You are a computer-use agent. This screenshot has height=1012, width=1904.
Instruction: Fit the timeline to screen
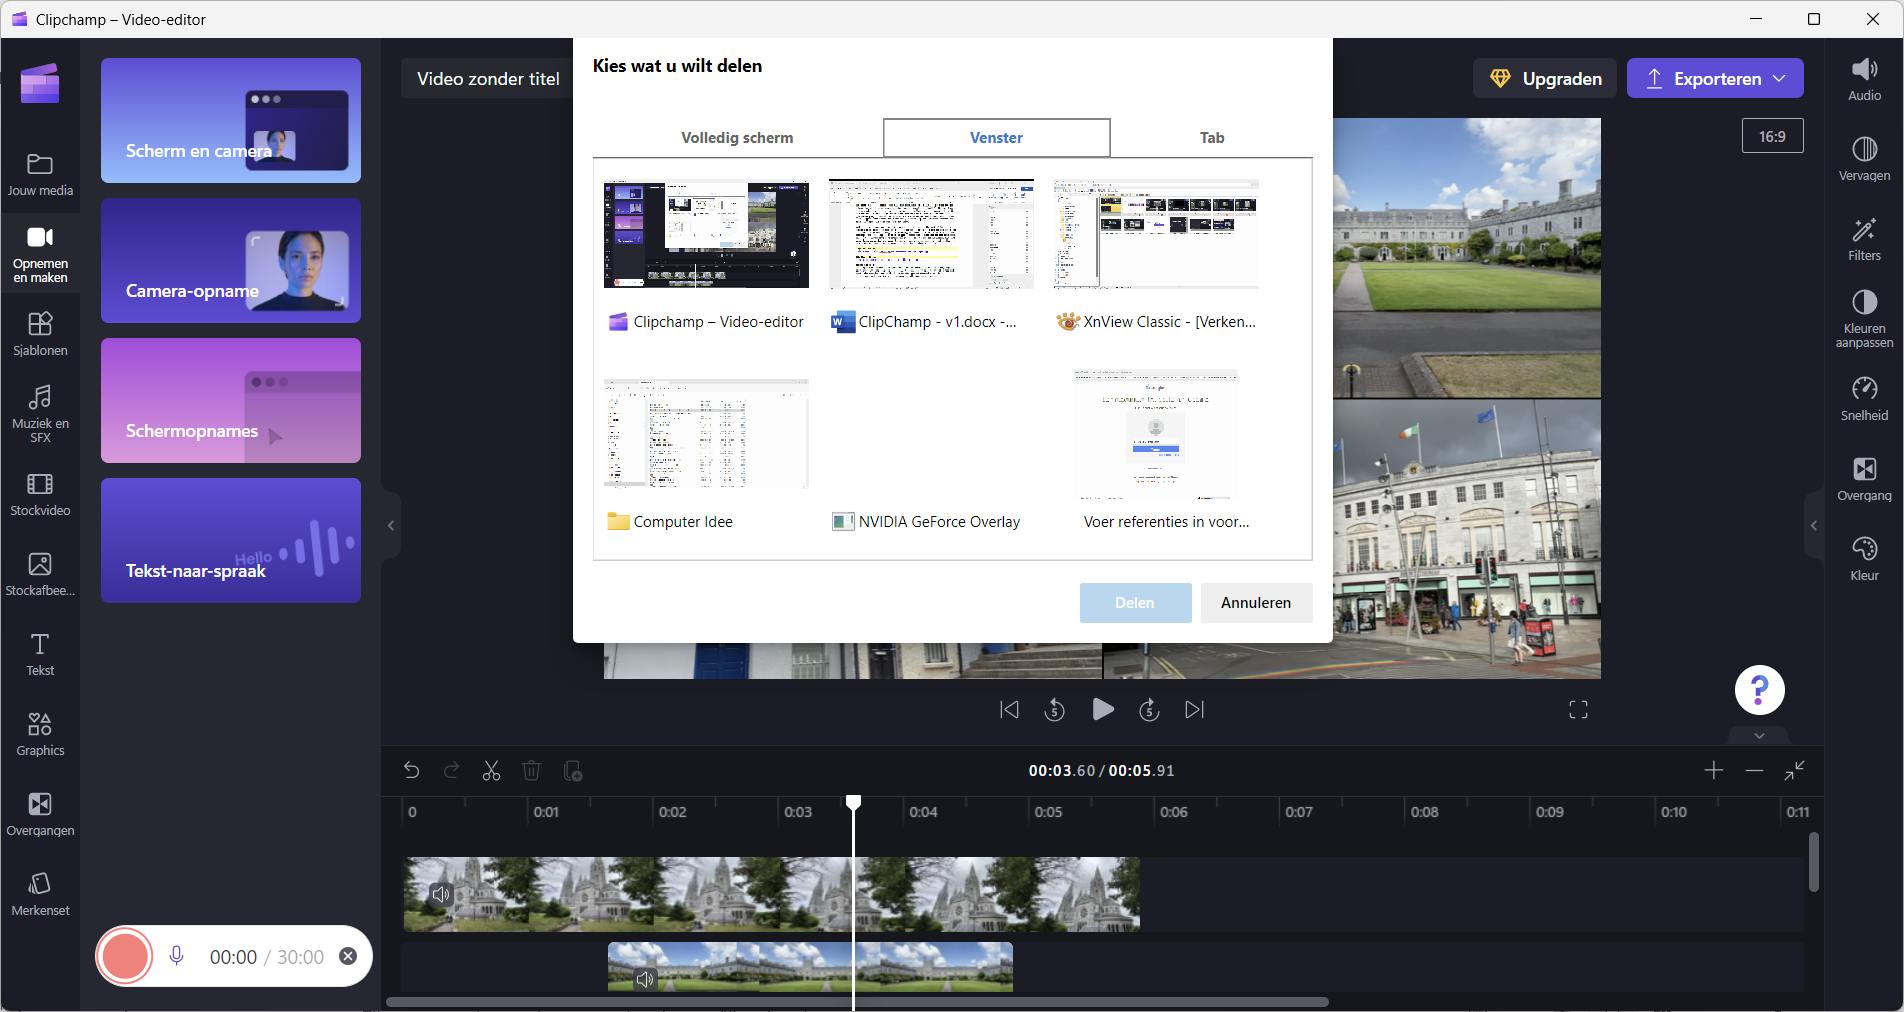click(x=1795, y=770)
